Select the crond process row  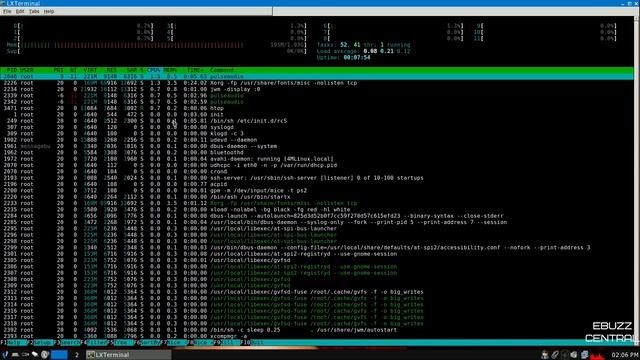coord(317,171)
